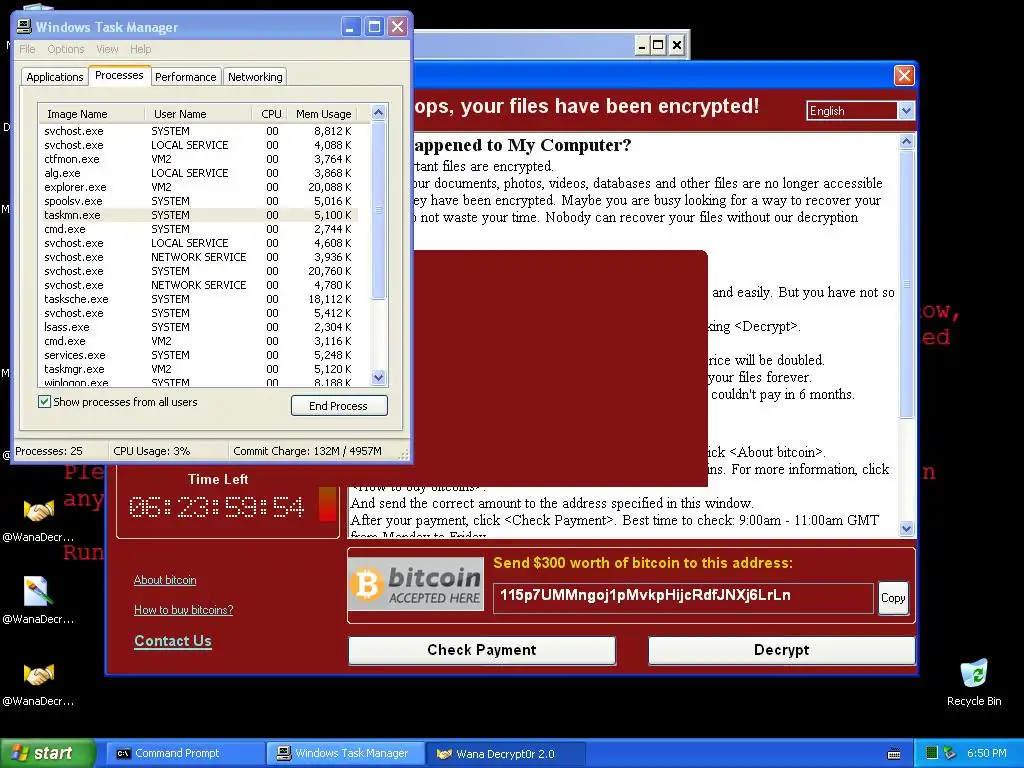Open the Contact Us link
The height and width of the screenshot is (768, 1024).
point(173,641)
